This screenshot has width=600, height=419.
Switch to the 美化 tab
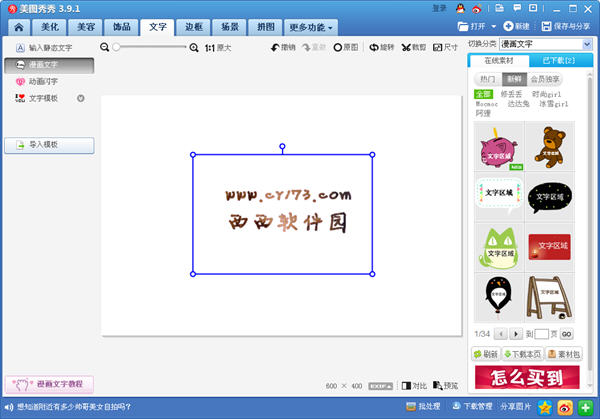pyautogui.click(x=50, y=27)
